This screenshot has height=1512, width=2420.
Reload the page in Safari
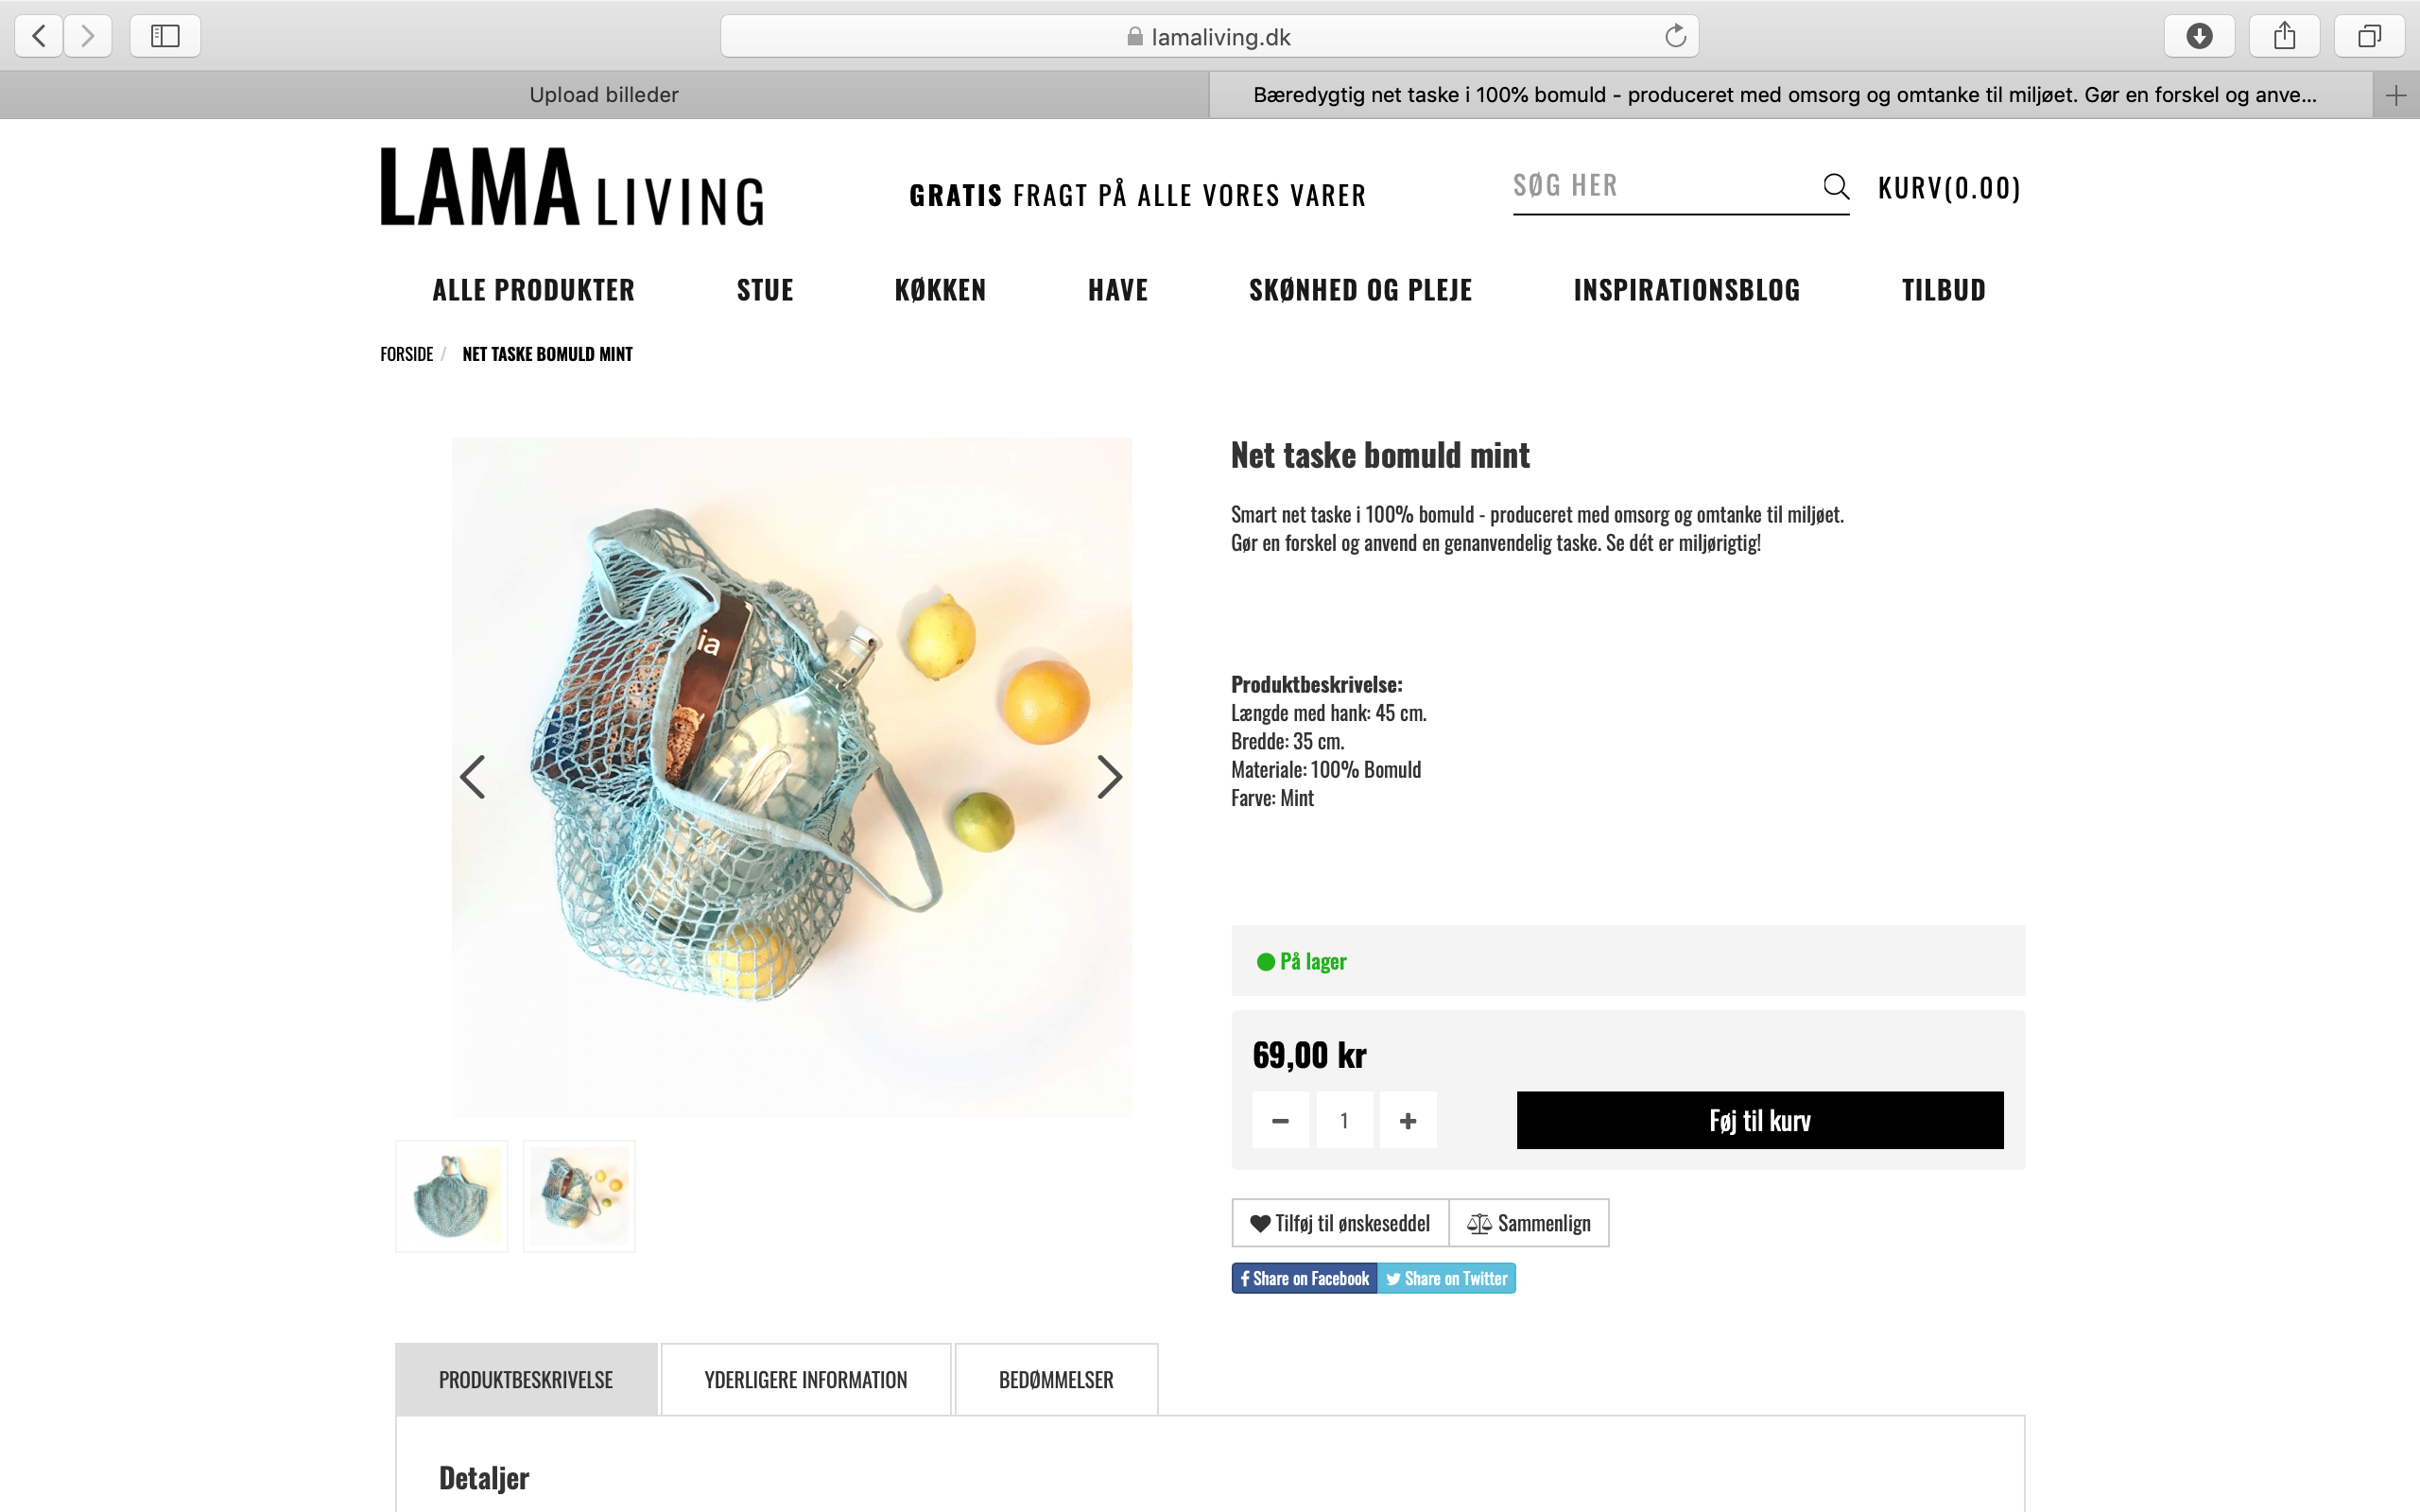tap(1675, 37)
